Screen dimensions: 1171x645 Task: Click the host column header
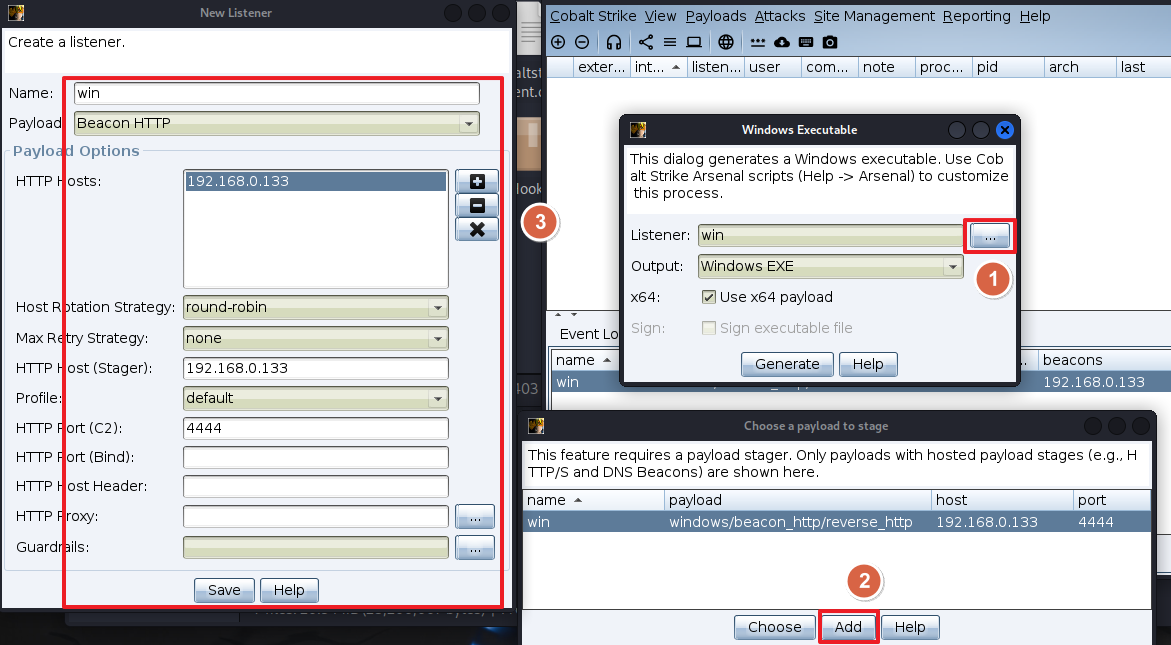1002,500
